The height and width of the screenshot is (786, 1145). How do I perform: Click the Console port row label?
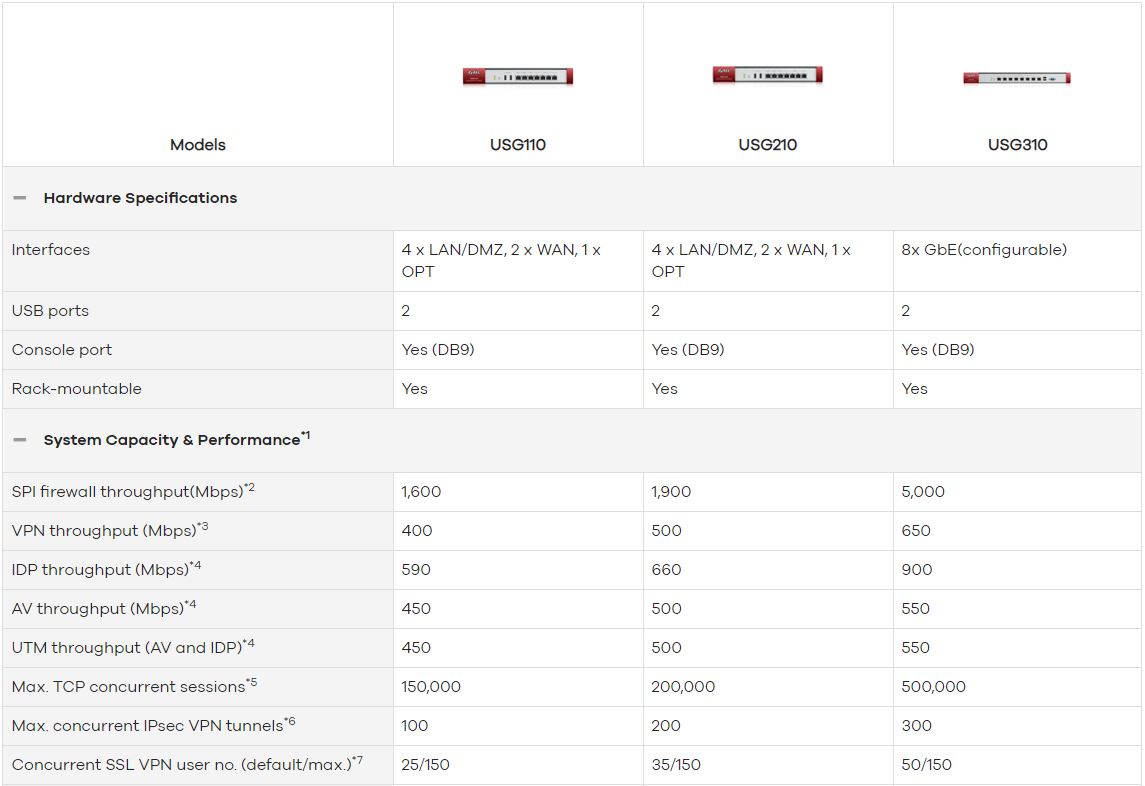click(x=61, y=349)
